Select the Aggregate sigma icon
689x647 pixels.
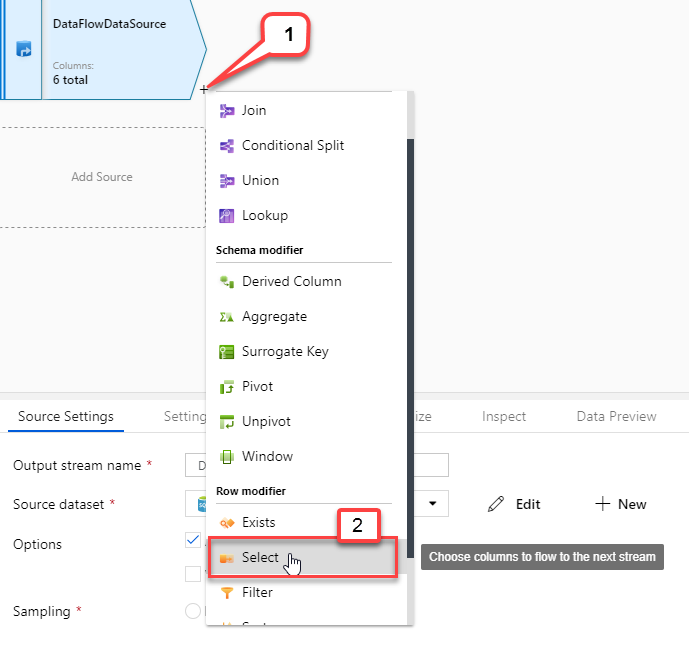pyautogui.click(x=226, y=317)
